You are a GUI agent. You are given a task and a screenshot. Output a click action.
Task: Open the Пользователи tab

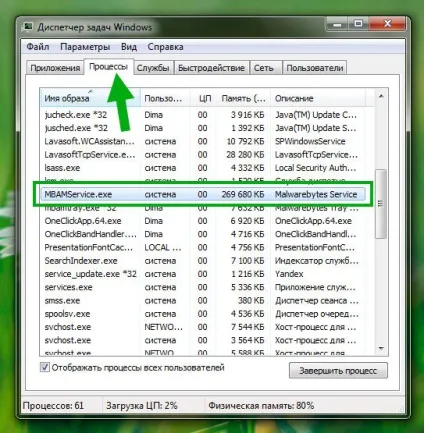[x=315, y=68]
